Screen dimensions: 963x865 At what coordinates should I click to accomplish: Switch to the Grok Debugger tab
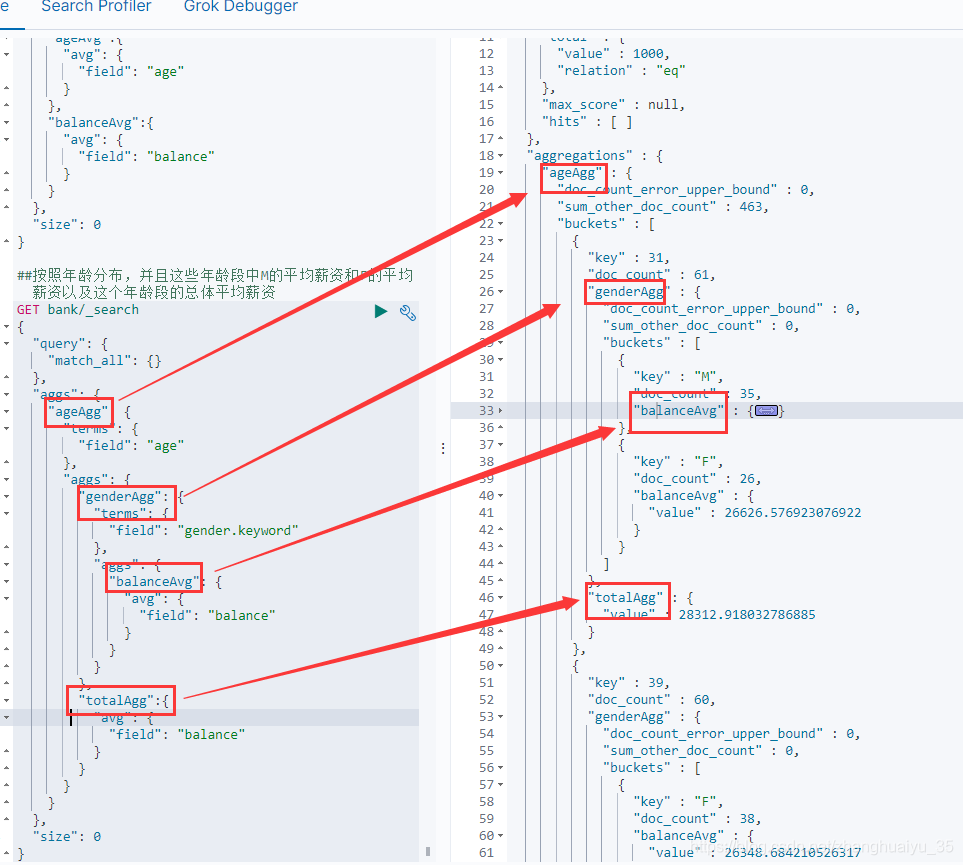(x=240, y=8)
